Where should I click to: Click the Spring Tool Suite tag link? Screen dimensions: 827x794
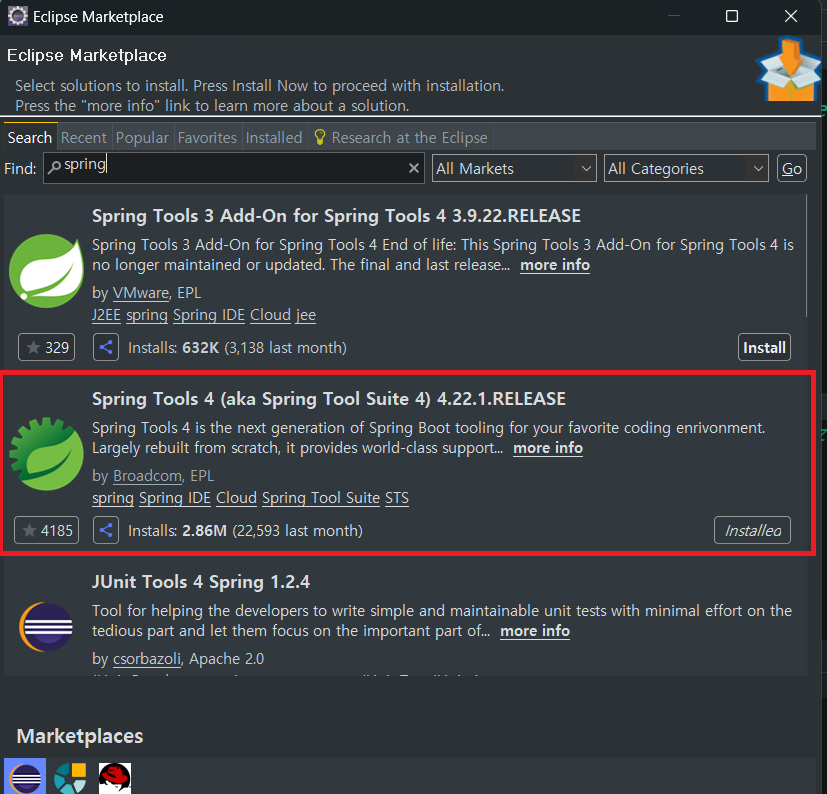click(x=321, y=498)
